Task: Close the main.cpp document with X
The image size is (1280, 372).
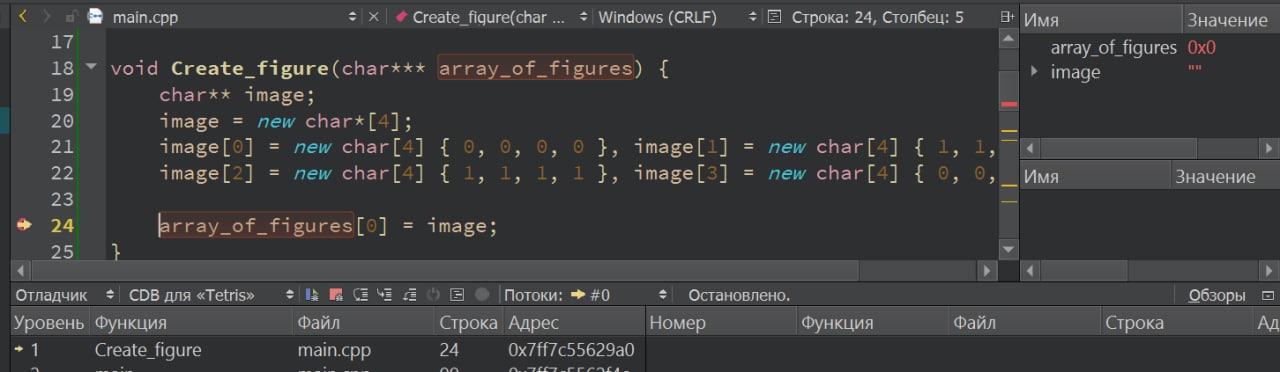Action: coord(374,17)
